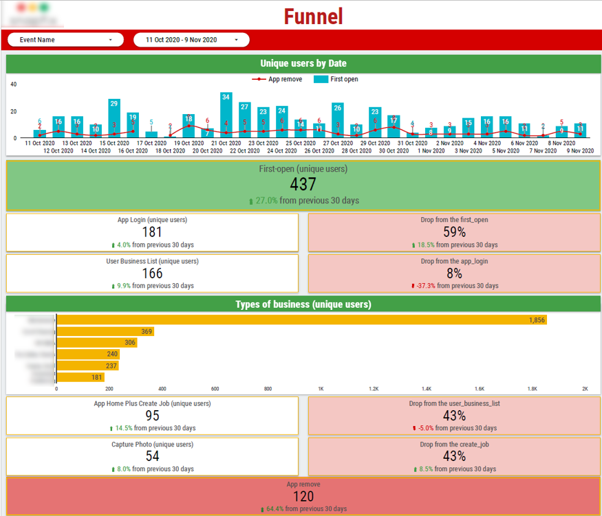This screenshot has width=602, height=516.
Task: Click the 21 Oct 2020 axis label
Action: (226, 143)
